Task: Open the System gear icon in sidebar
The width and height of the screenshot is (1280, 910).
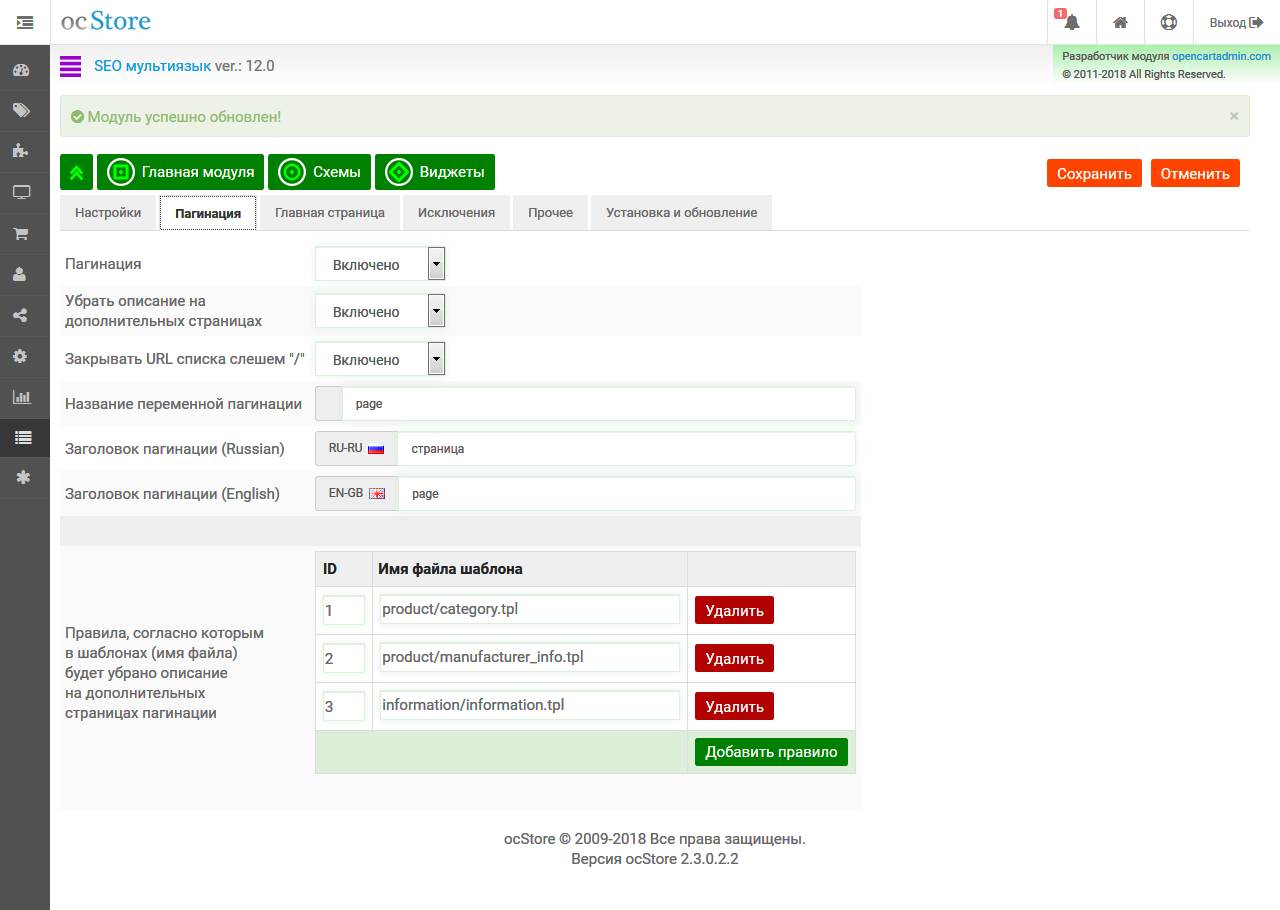Action: pyautogui.click(x=21, y=356)
